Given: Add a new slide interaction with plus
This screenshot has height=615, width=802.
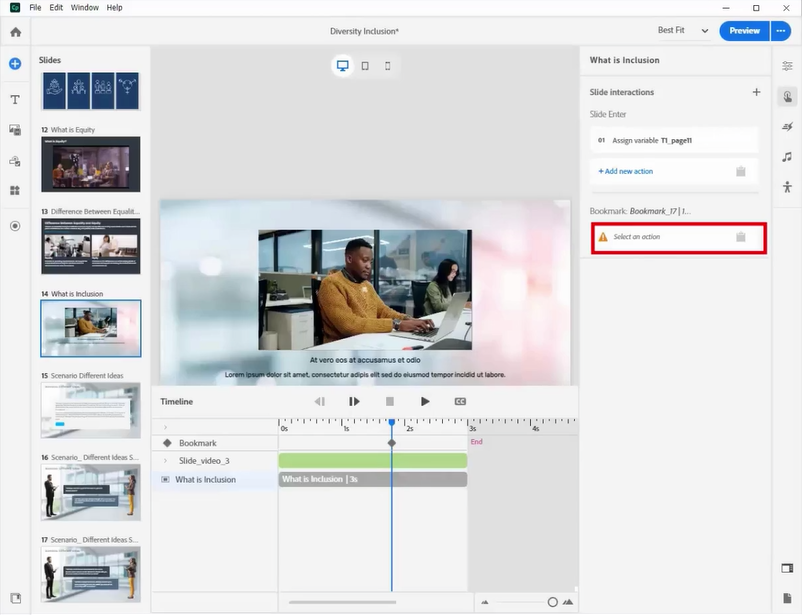Looking at the screenshot, I should (756, 92).
